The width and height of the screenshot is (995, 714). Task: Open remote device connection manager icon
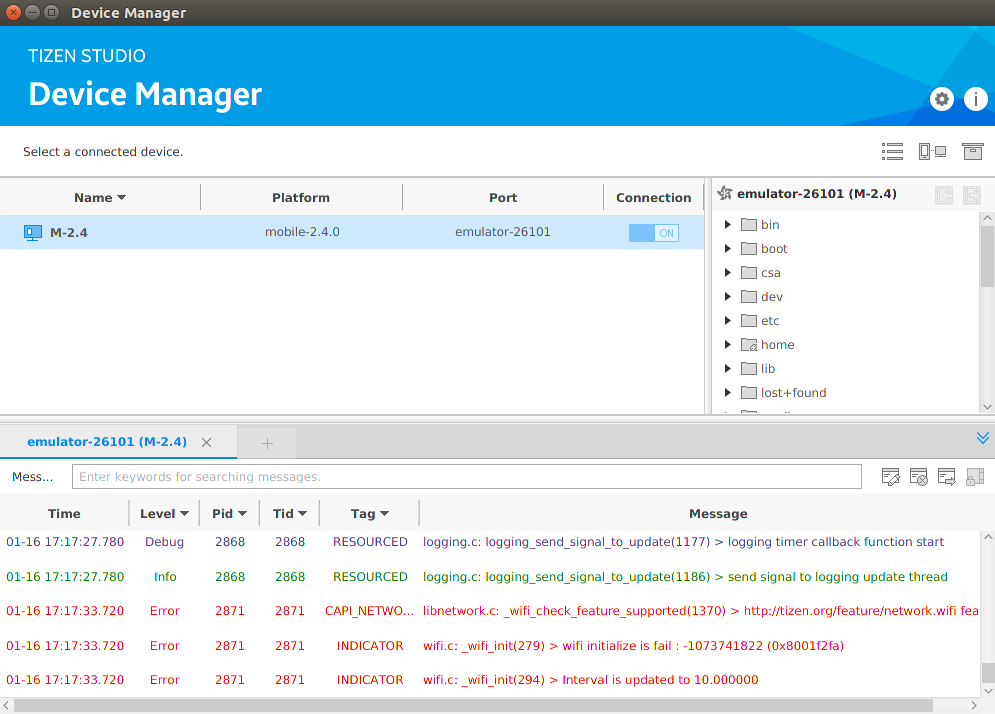point(932,152)
